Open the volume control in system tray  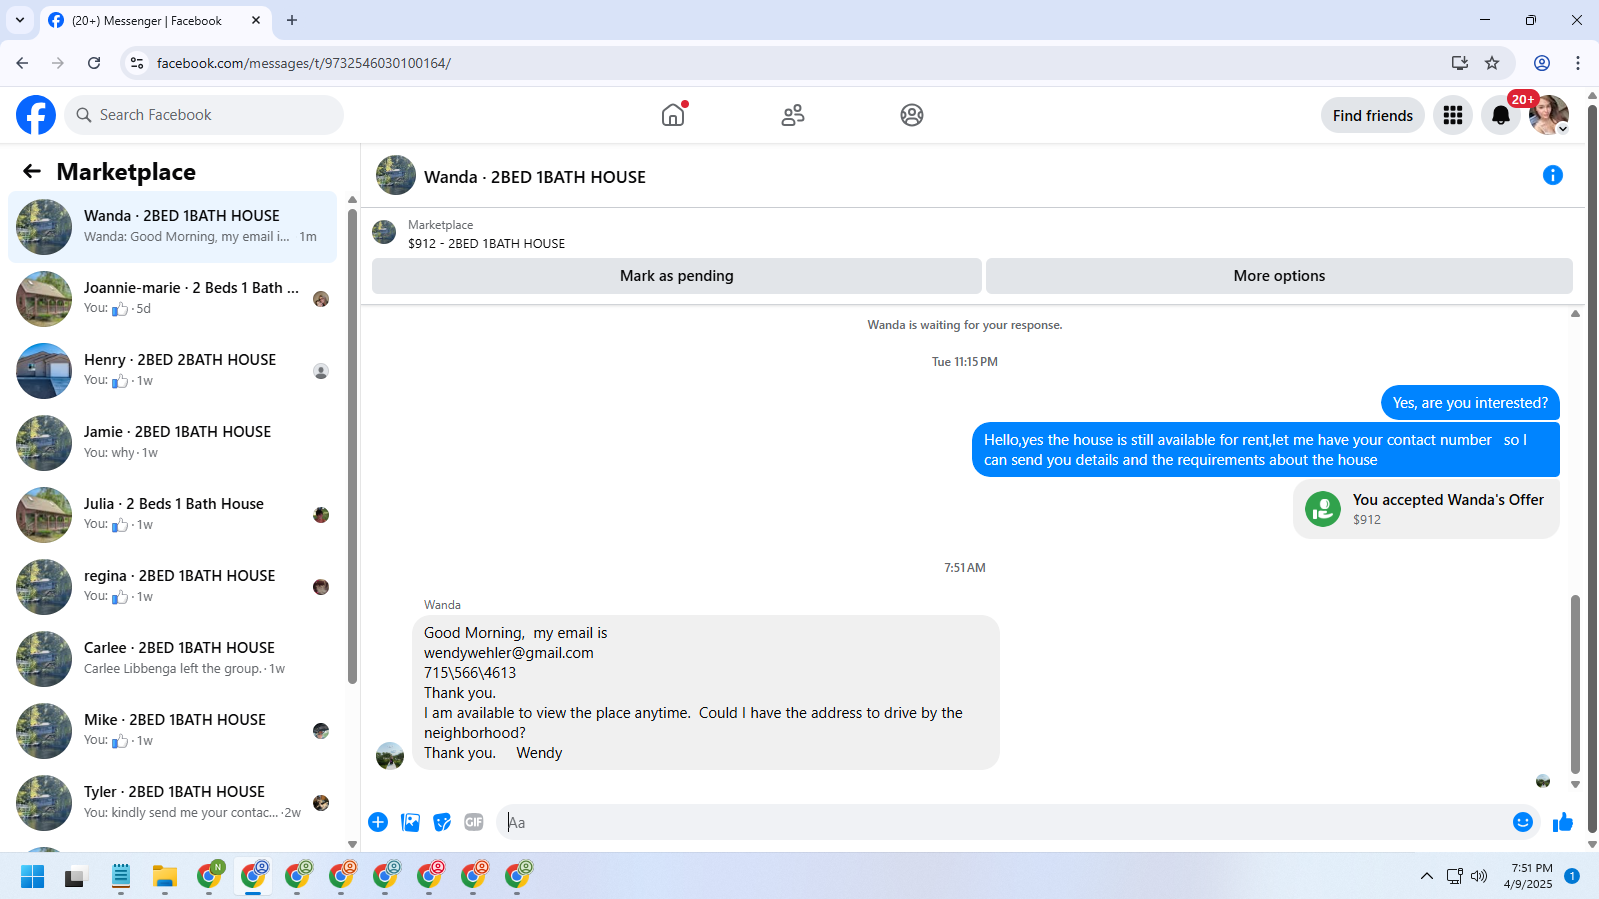1479,877
